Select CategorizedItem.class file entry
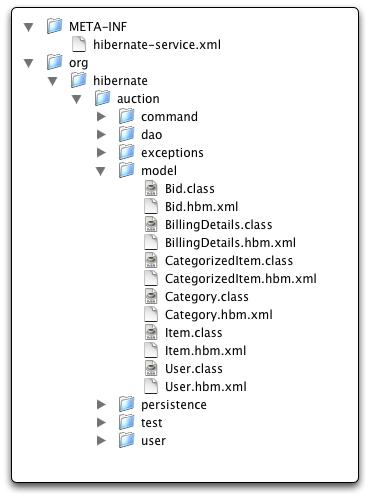Image resolution: width=369 pixels, height=498 pixels. click(x=229, y=260)
